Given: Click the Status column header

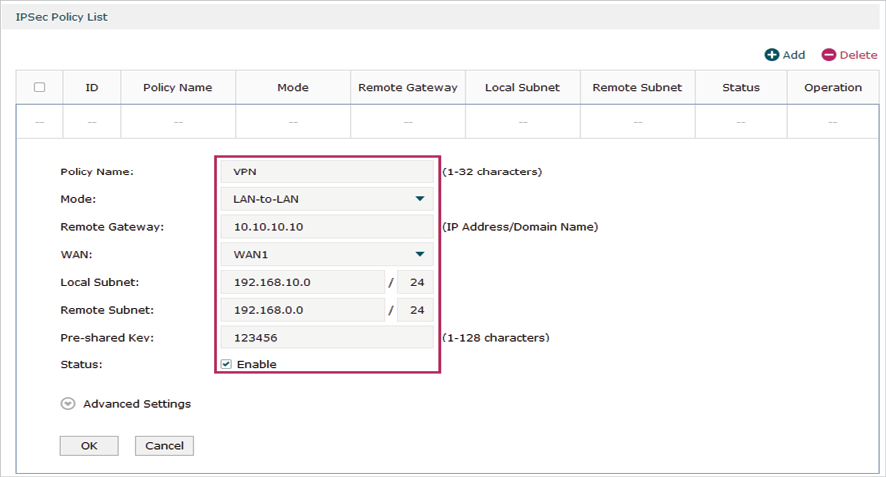Looking at the screenshot, I should 741,87.
